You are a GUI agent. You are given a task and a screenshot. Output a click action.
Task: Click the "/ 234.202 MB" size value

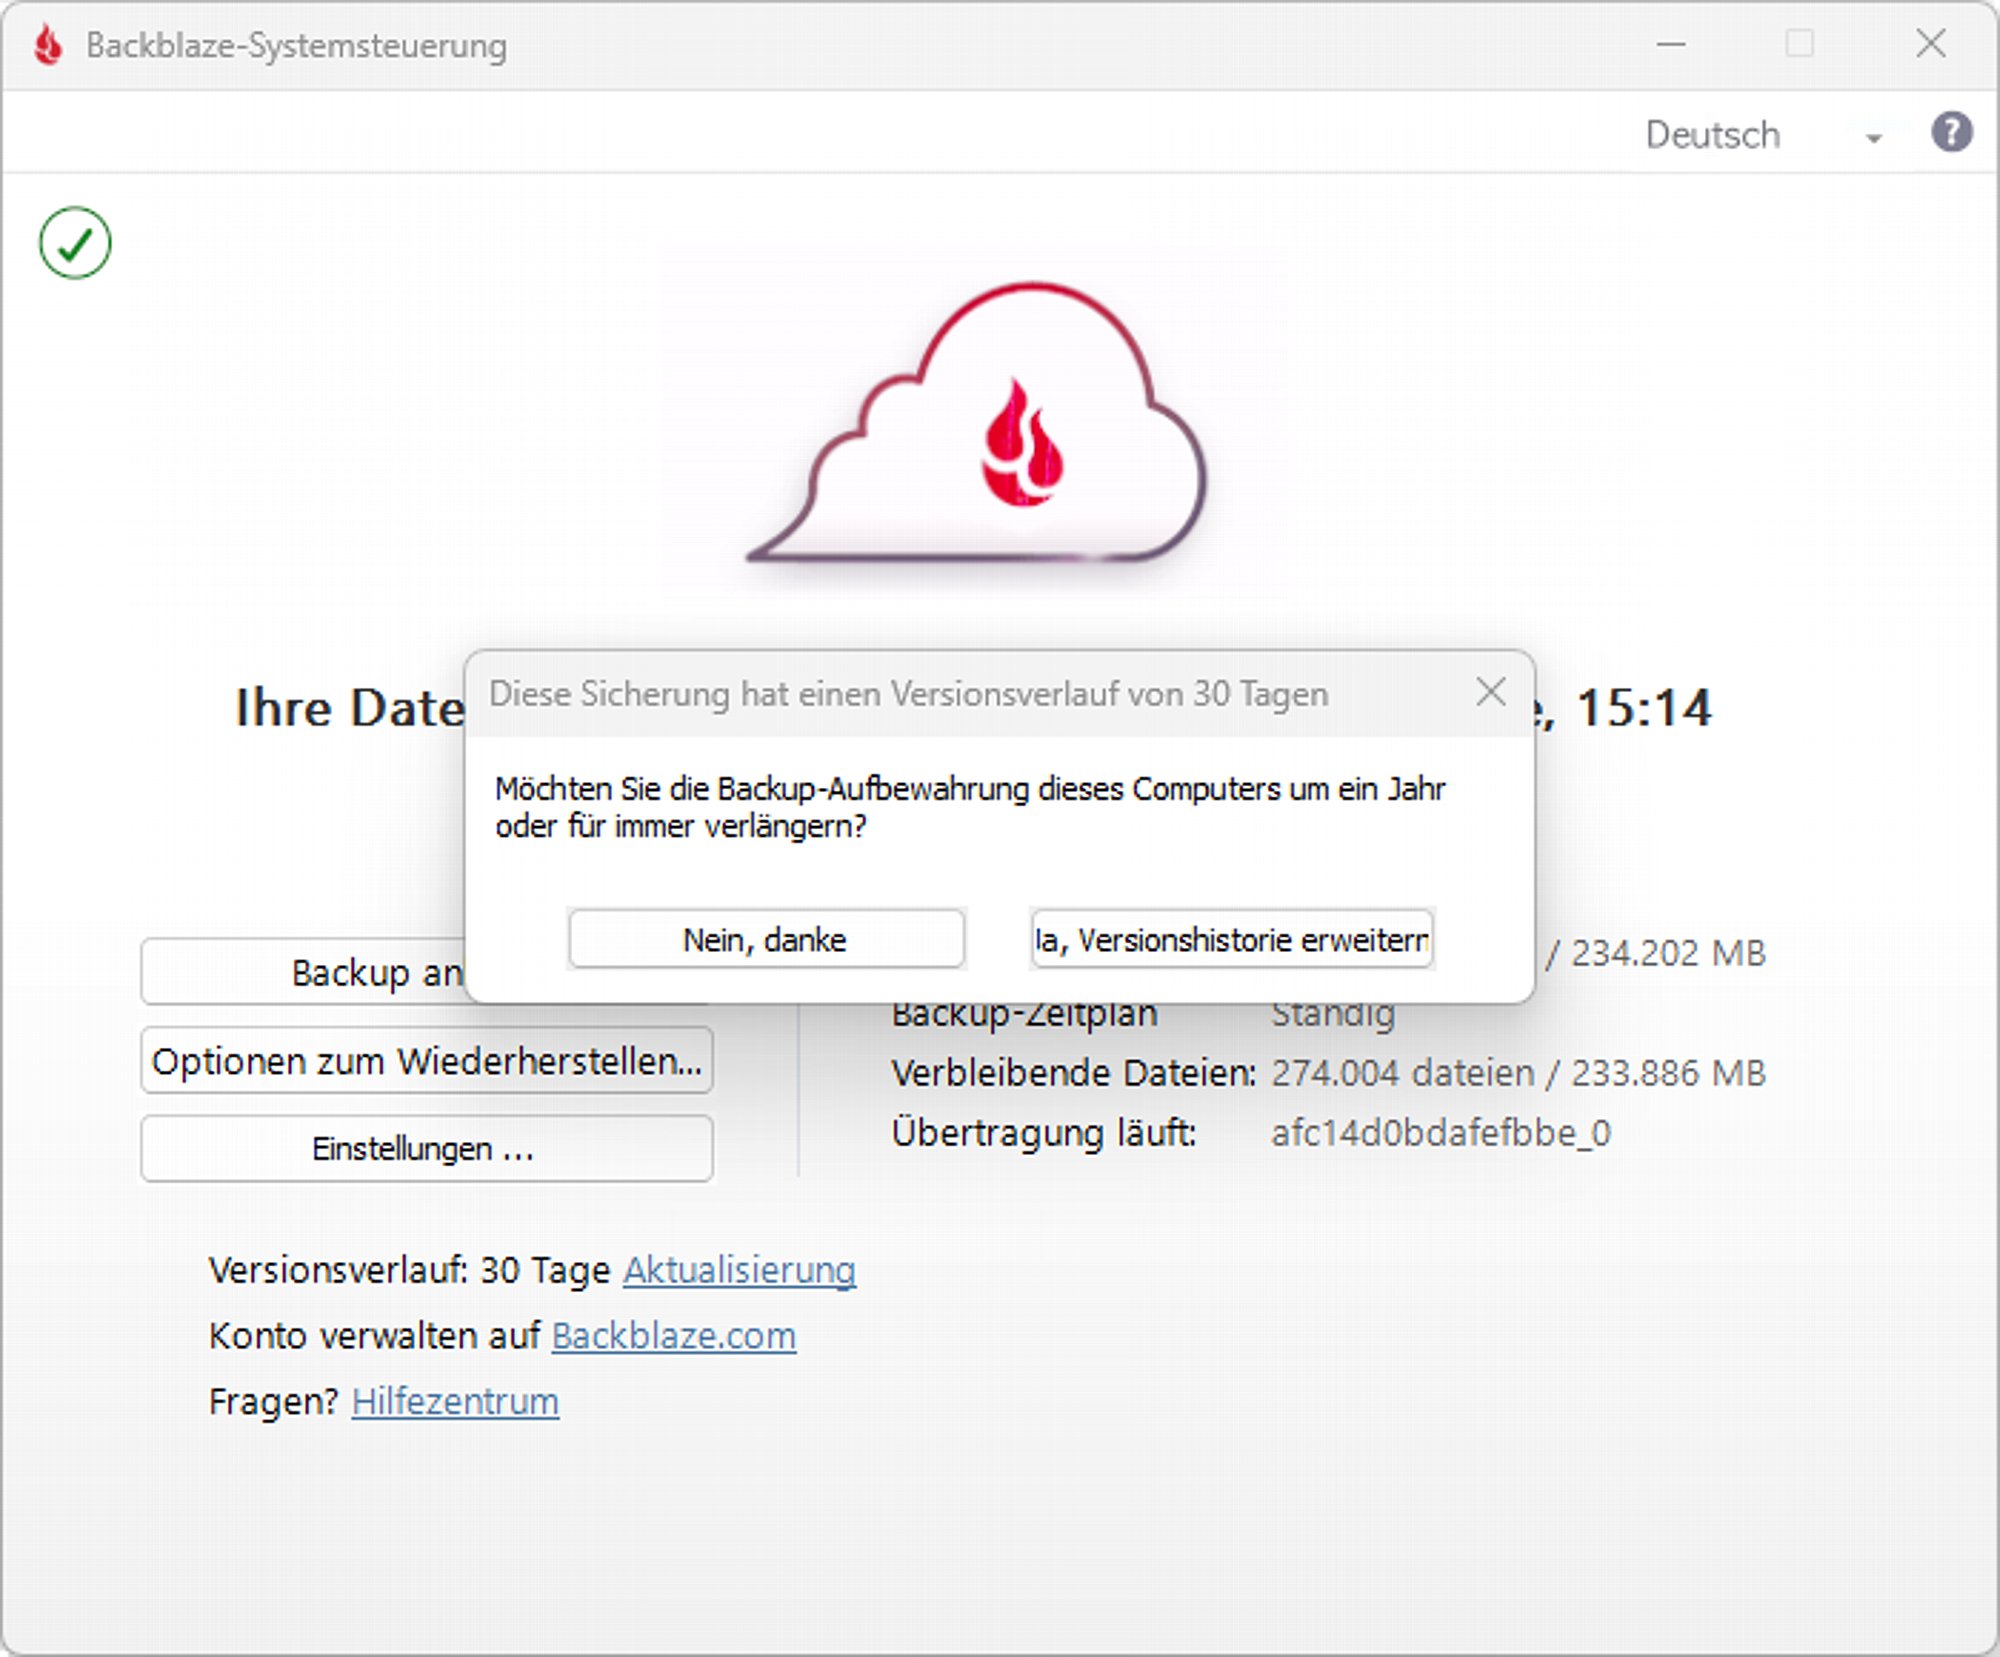click(1655, 953)
